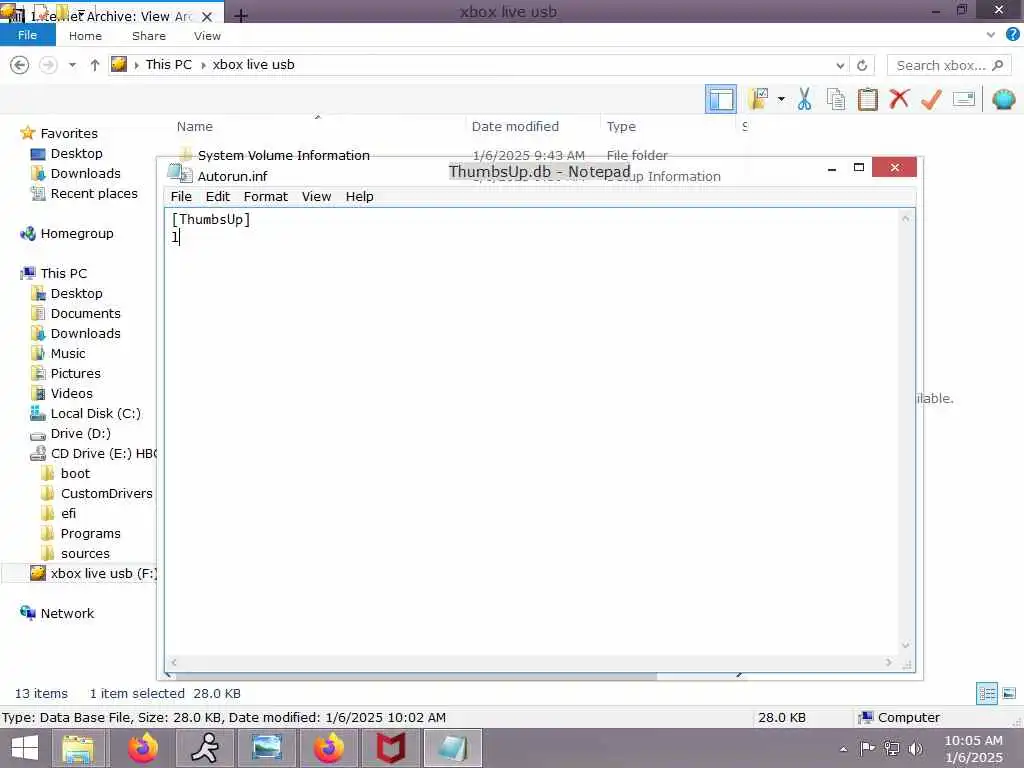1024x768 pixels.
Task: Open Classic Shell settings shell icon
Action: 1003,99
